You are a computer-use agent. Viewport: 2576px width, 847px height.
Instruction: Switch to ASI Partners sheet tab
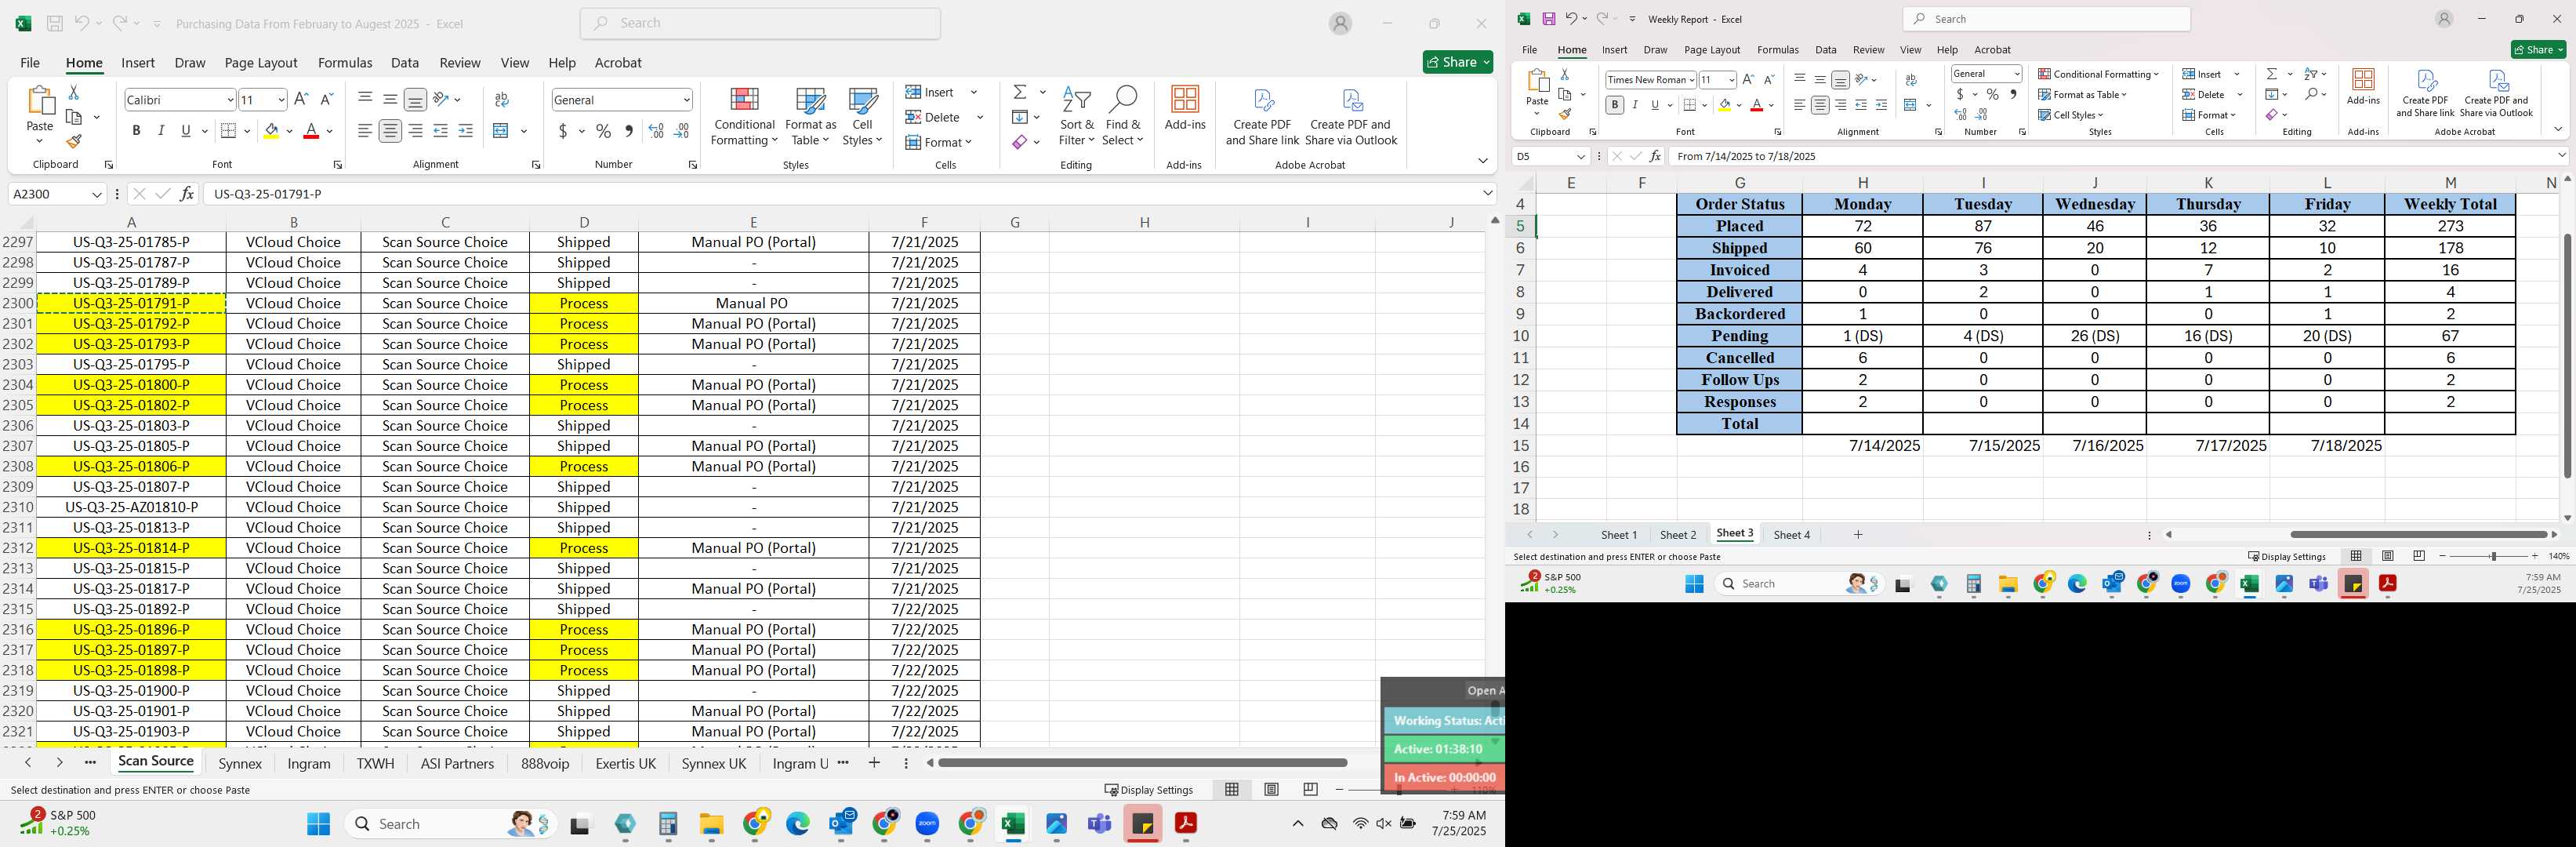(x=457, y=763)
